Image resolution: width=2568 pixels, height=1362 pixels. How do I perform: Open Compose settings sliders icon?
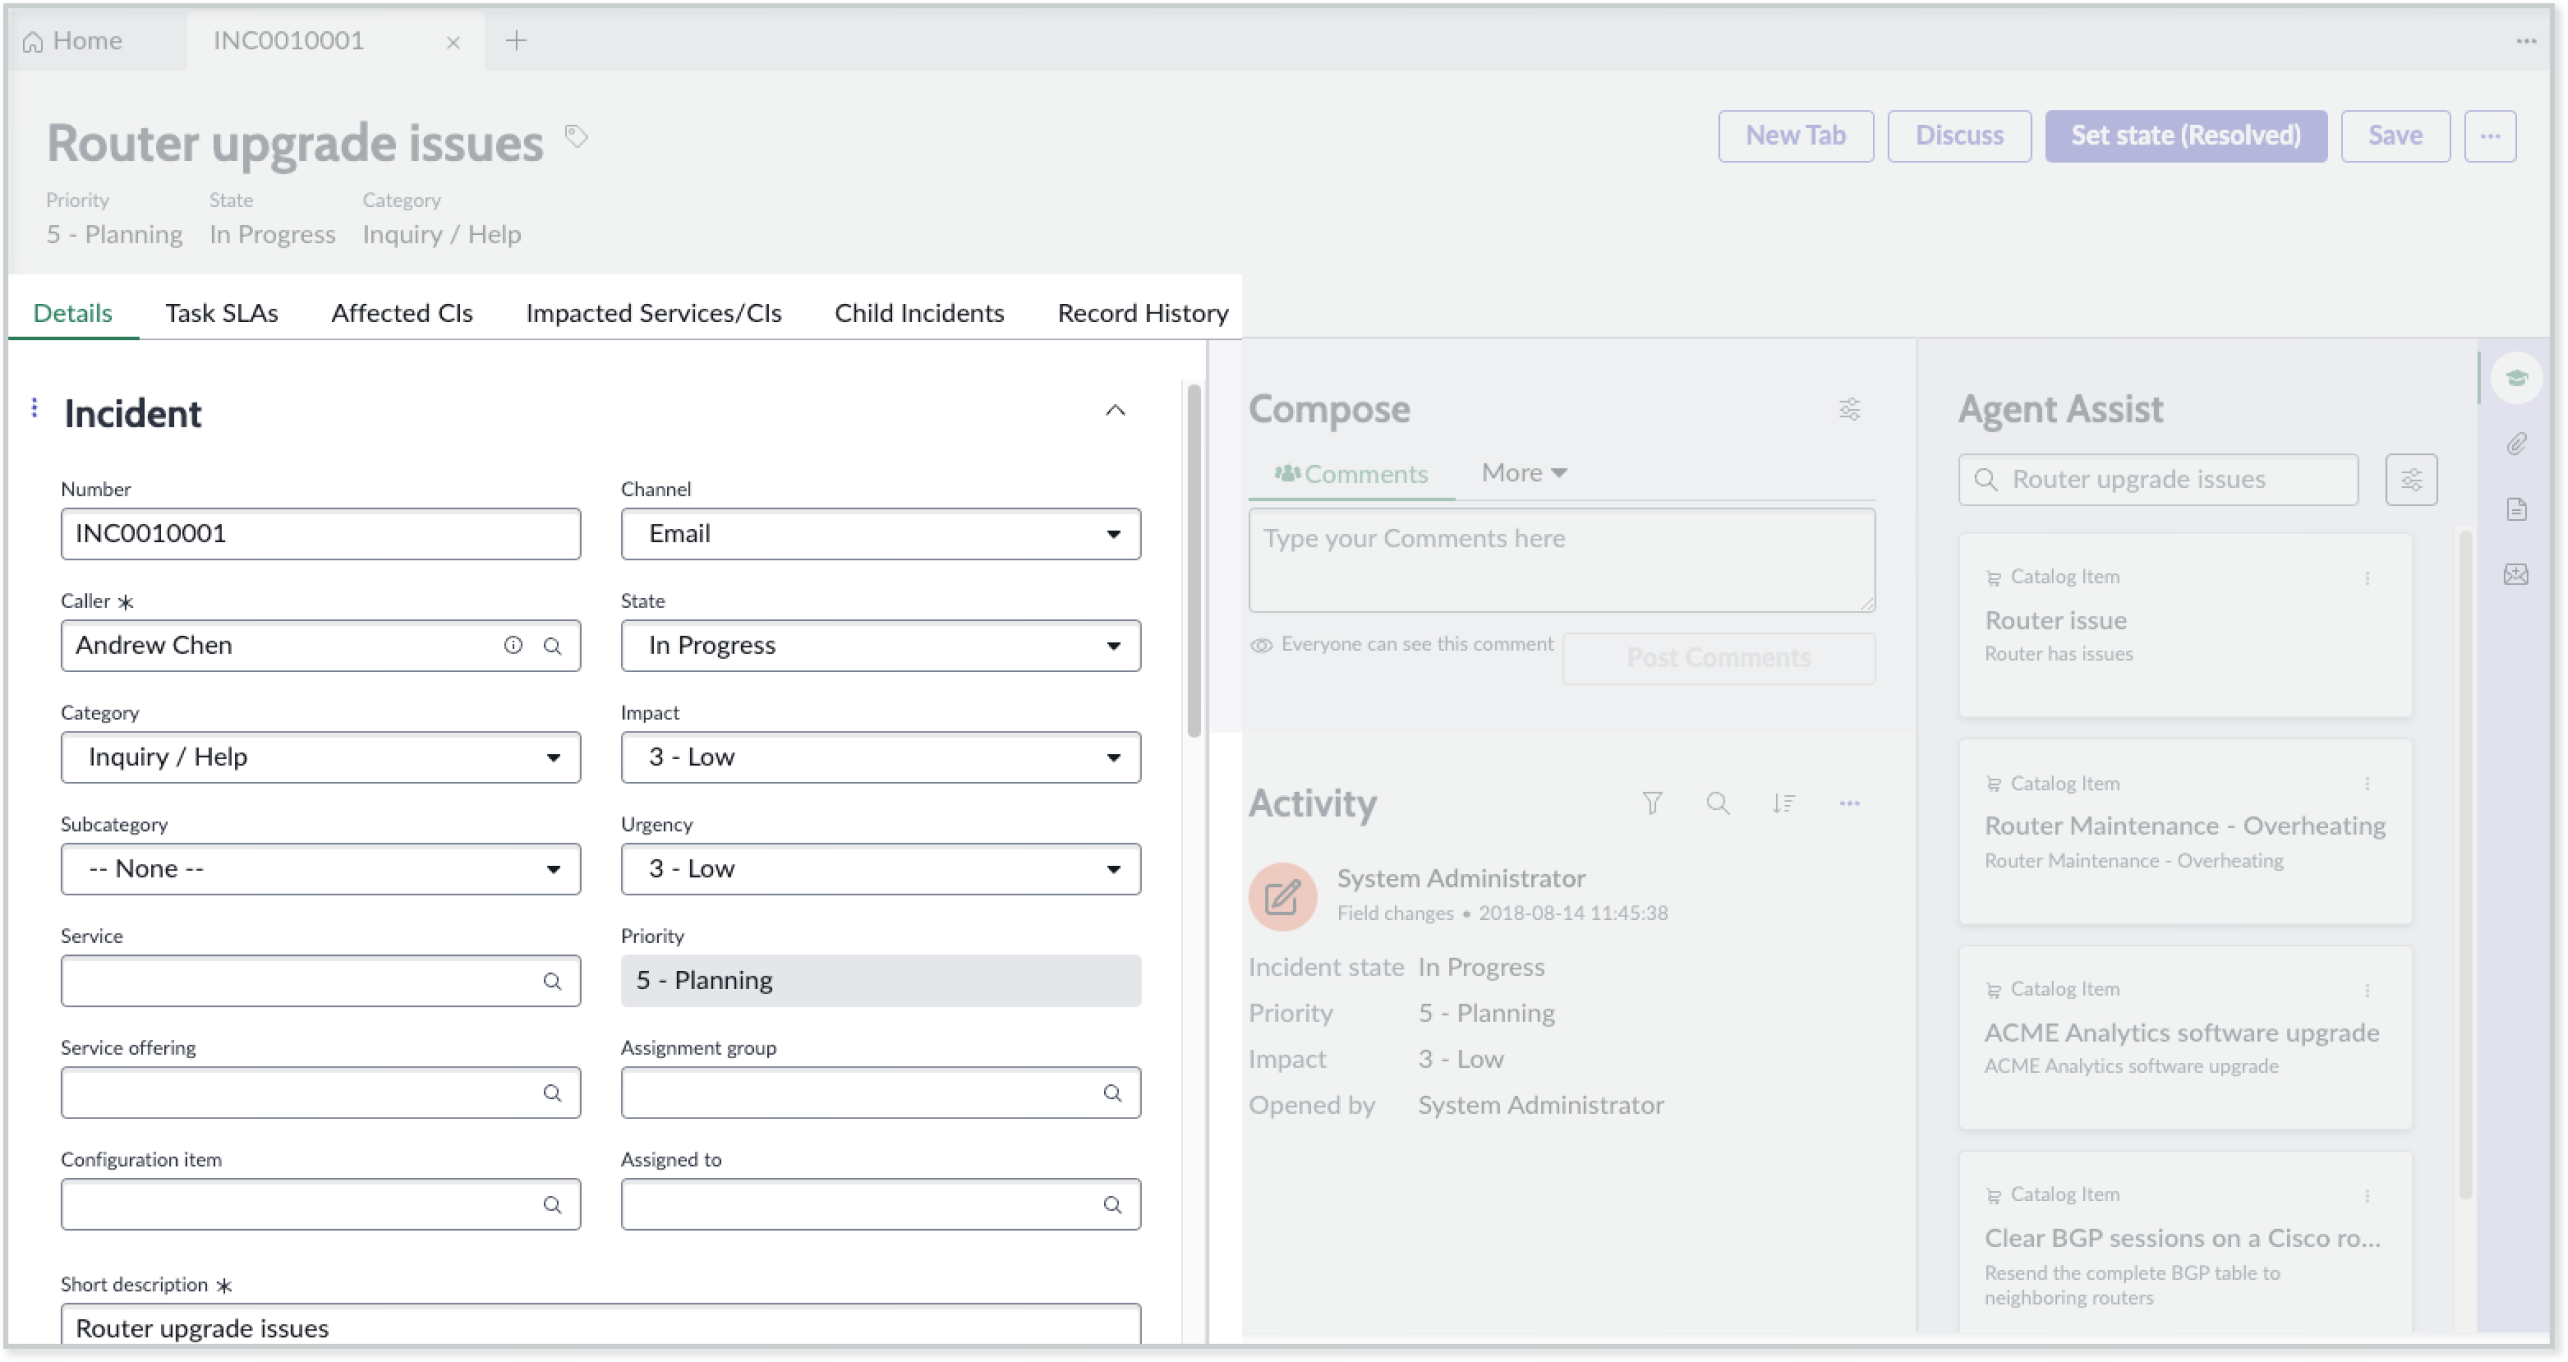pyautogui.click(x=1849, y=409)
